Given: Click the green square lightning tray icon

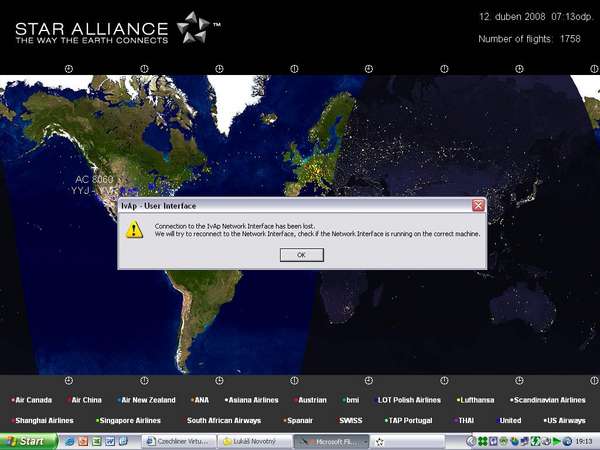Looking at the screenshot, I should click(535, 442).
